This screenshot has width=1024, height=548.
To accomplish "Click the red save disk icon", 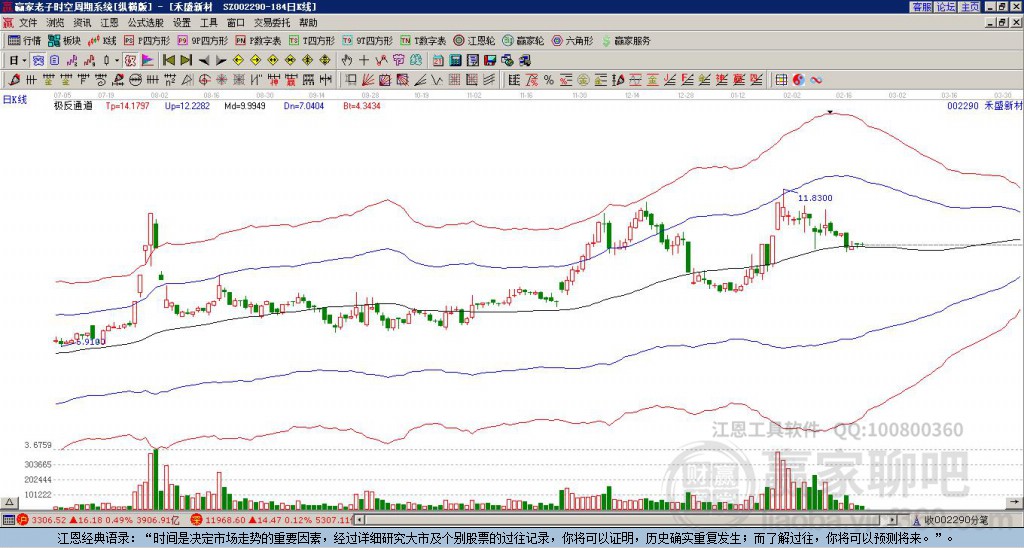I will [490, 61].
